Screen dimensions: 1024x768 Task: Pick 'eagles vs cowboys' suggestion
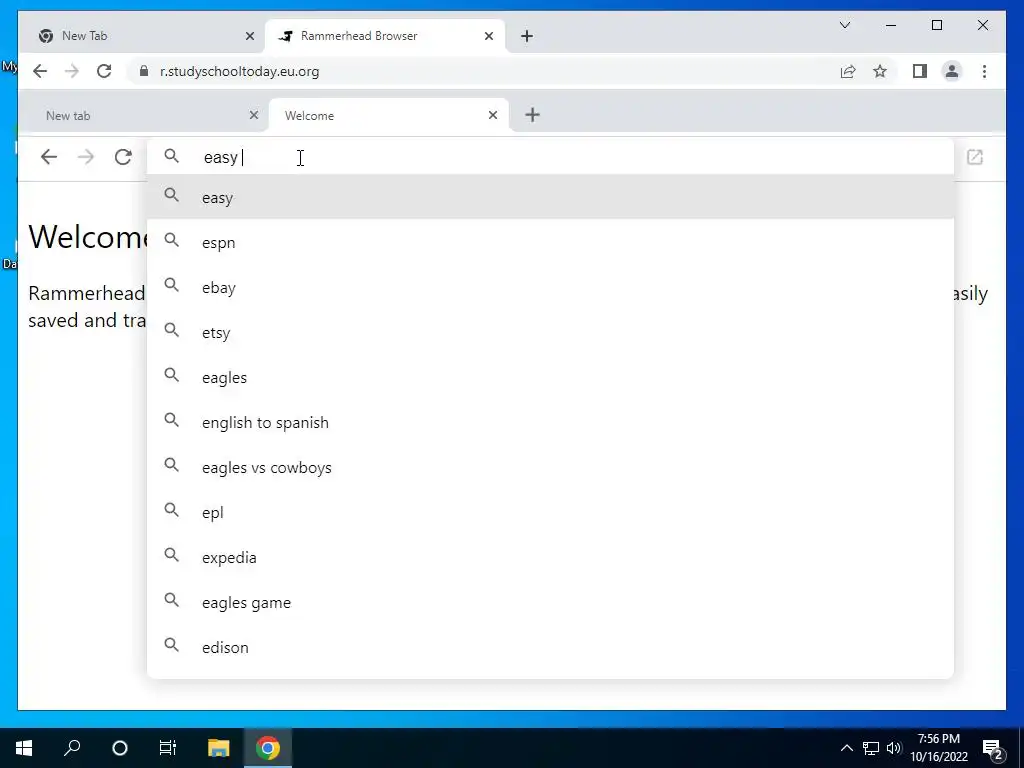[x=550, y=468]
